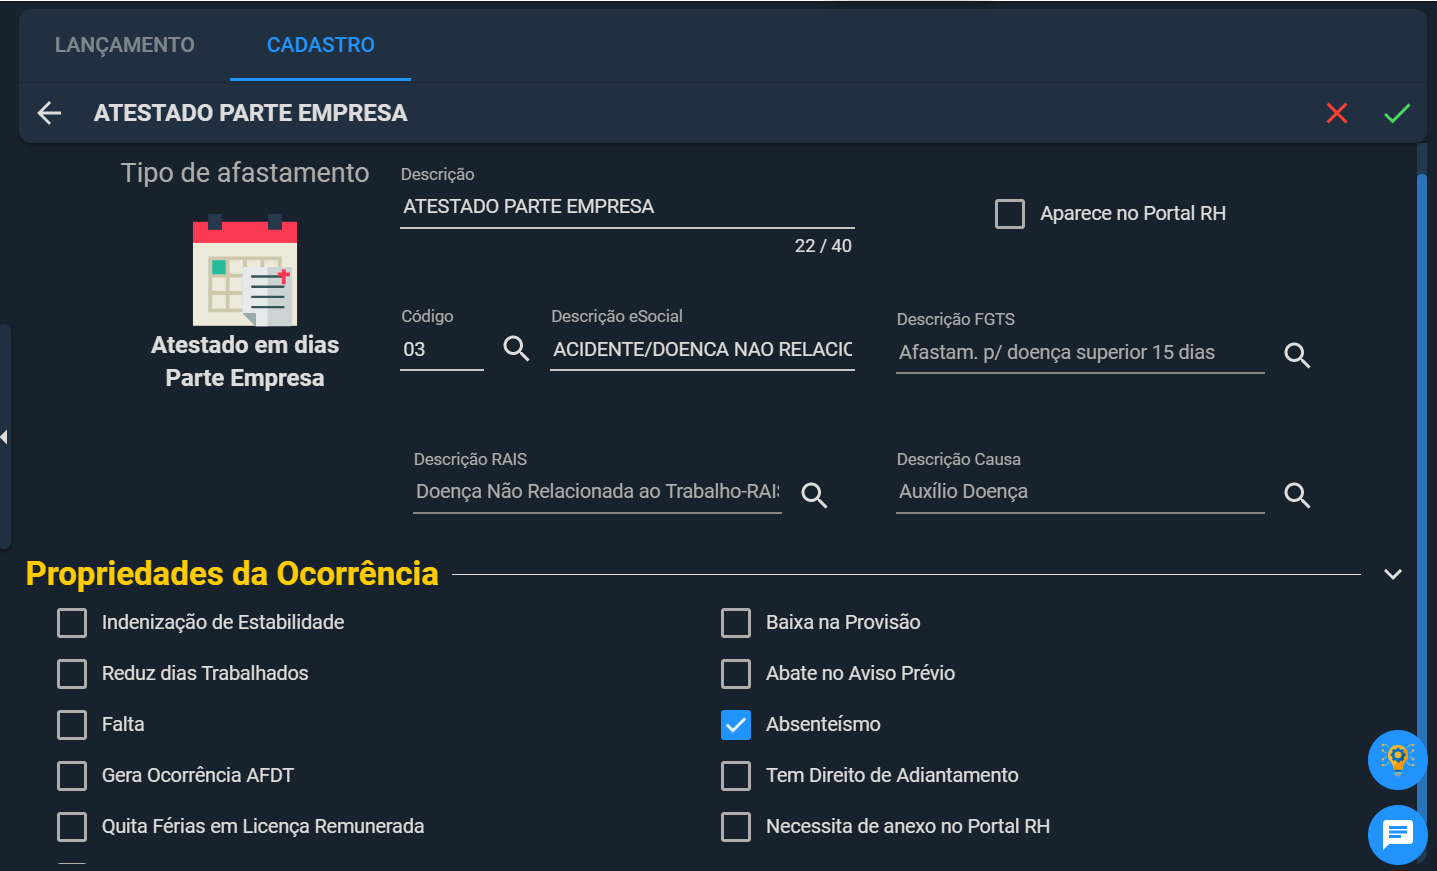
Task: Switch to the LANÇAMENTO tab
Action: (125, 45)
